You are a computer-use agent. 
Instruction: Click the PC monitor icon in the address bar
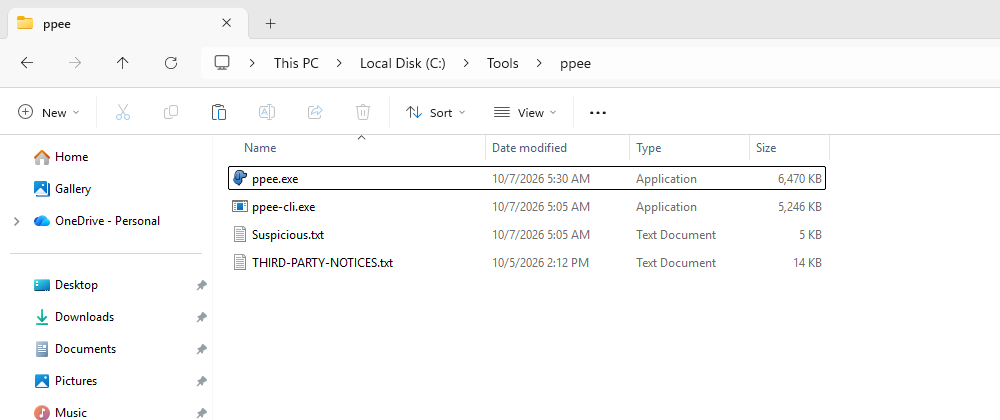(x=221, y=62)
